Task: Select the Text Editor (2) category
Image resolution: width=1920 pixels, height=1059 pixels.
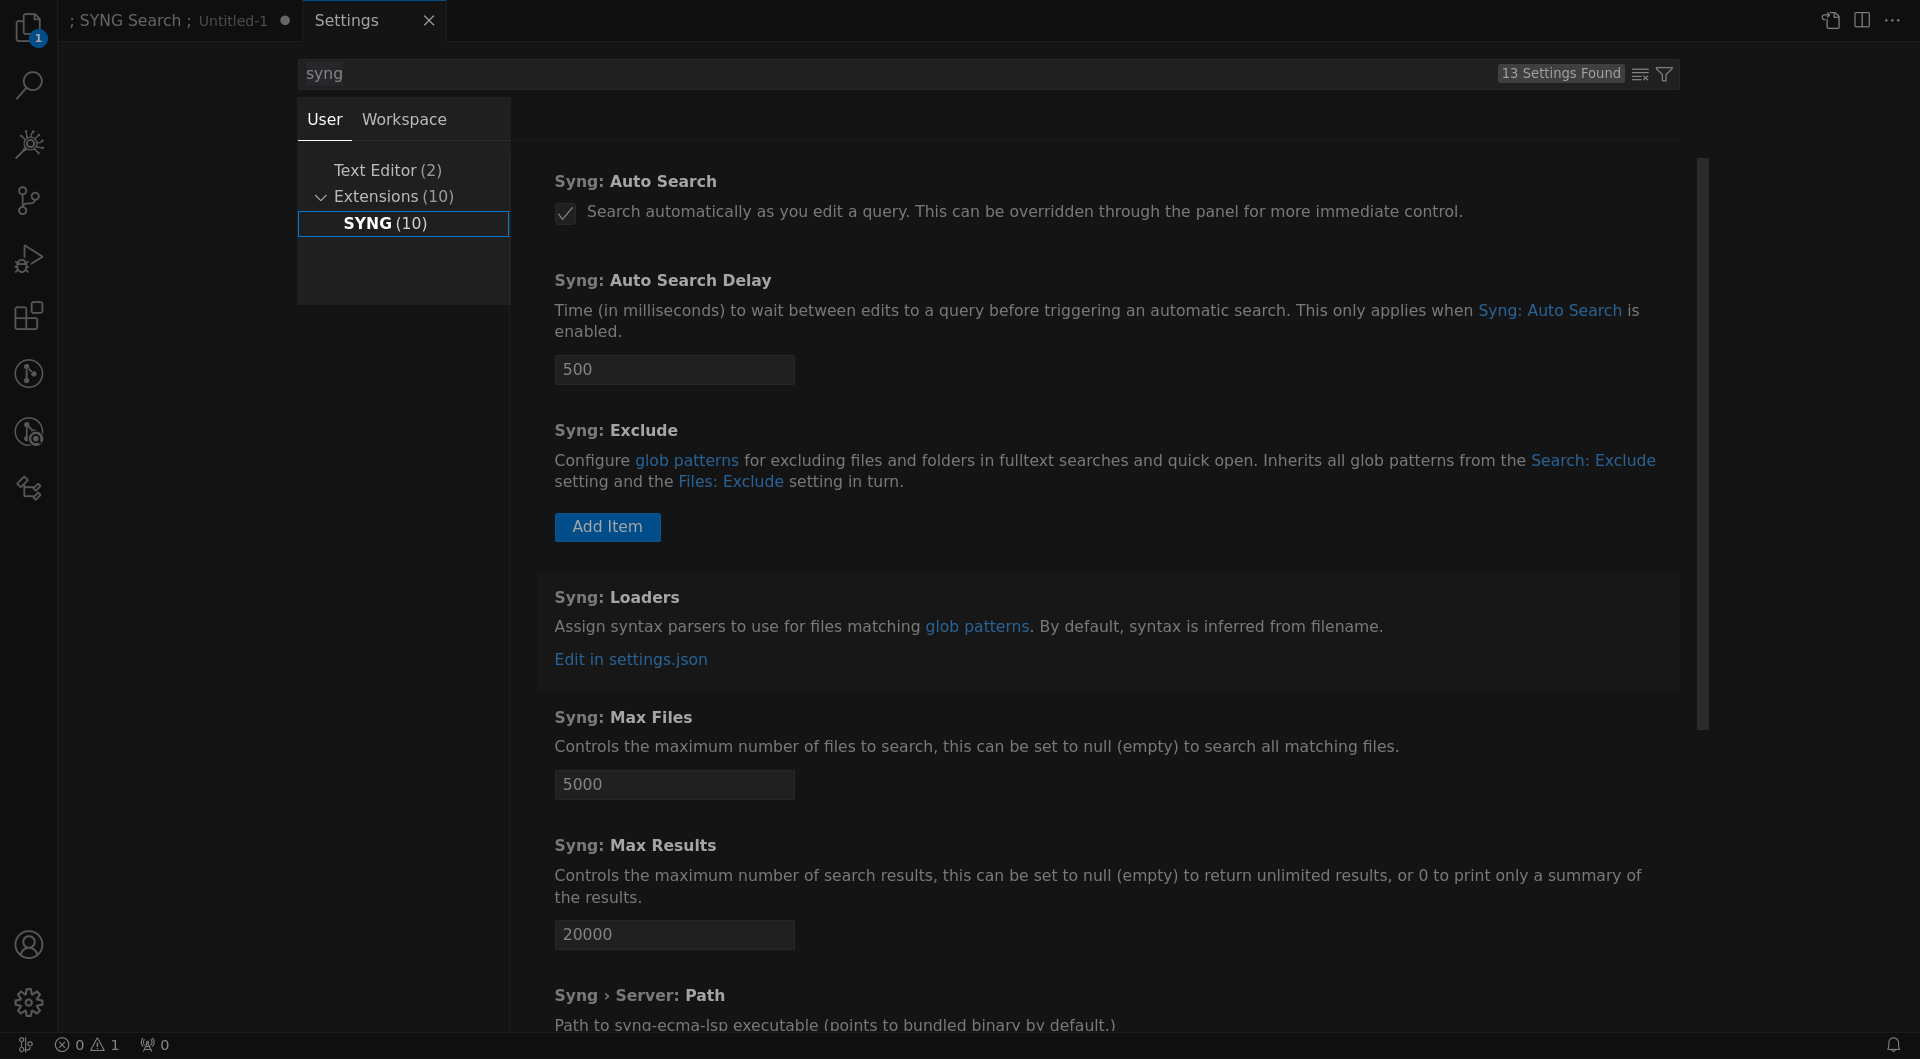Action: point(387,170)
